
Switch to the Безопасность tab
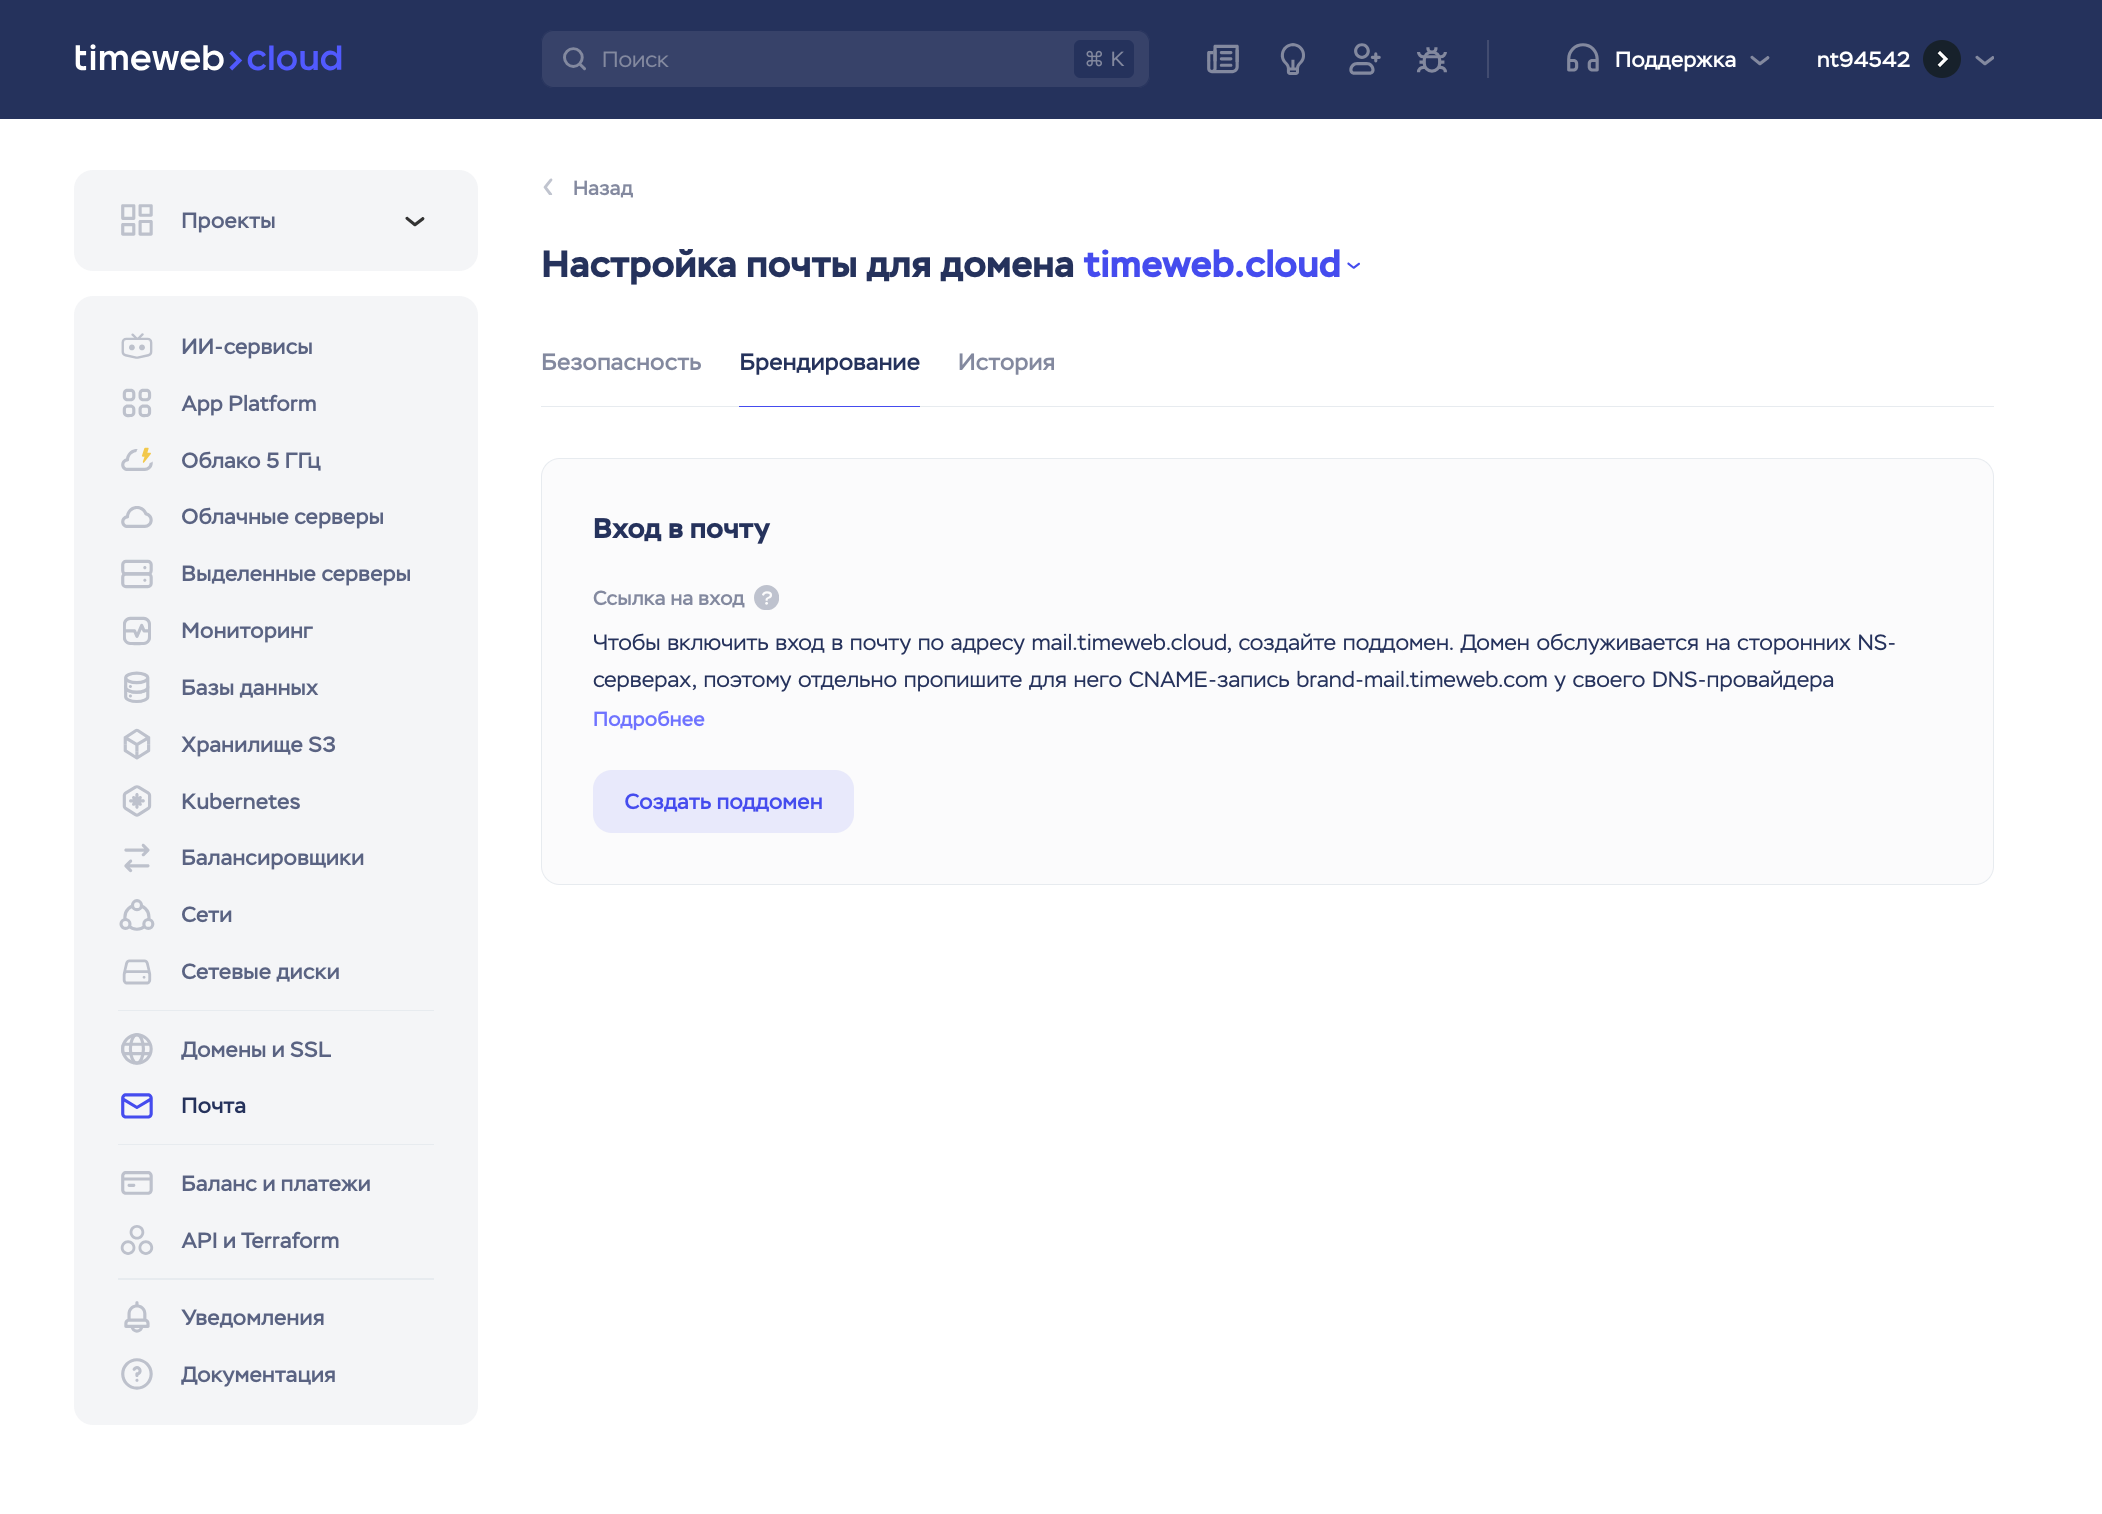click(x=621, y=362)
